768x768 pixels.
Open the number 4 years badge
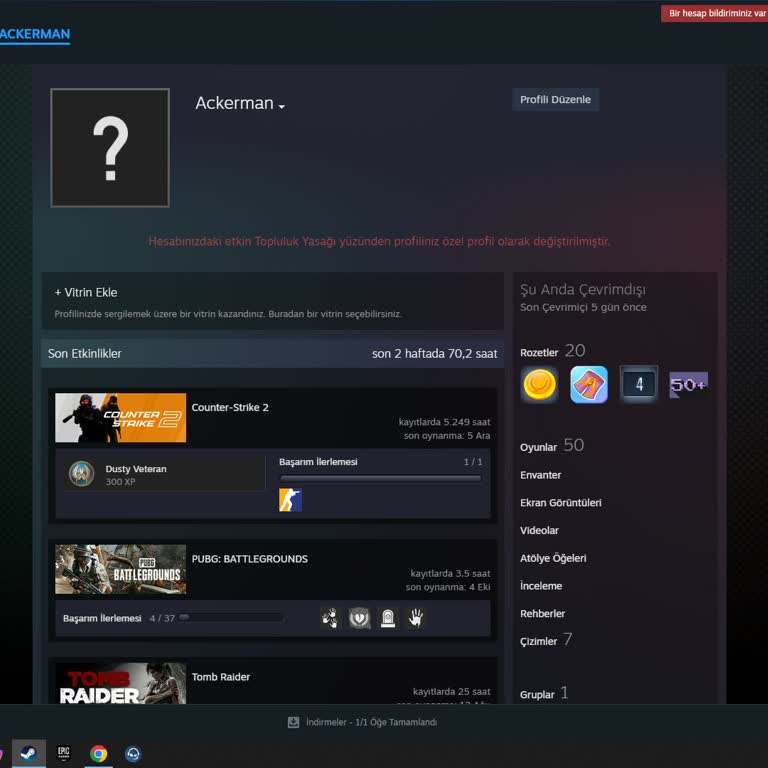[x=639, y=384]
